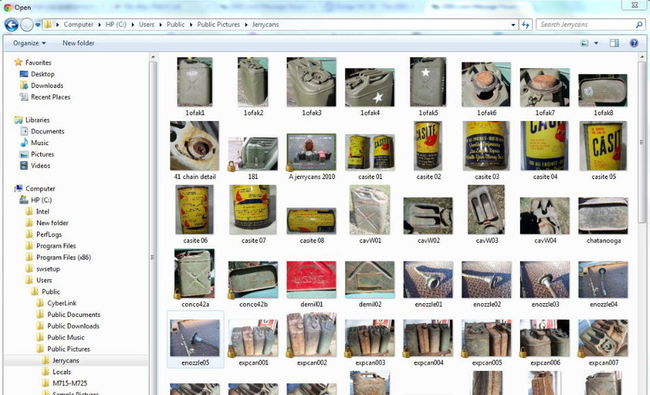Toggle the preview pane icon
The image size is (650, 395).
[614, 43]
